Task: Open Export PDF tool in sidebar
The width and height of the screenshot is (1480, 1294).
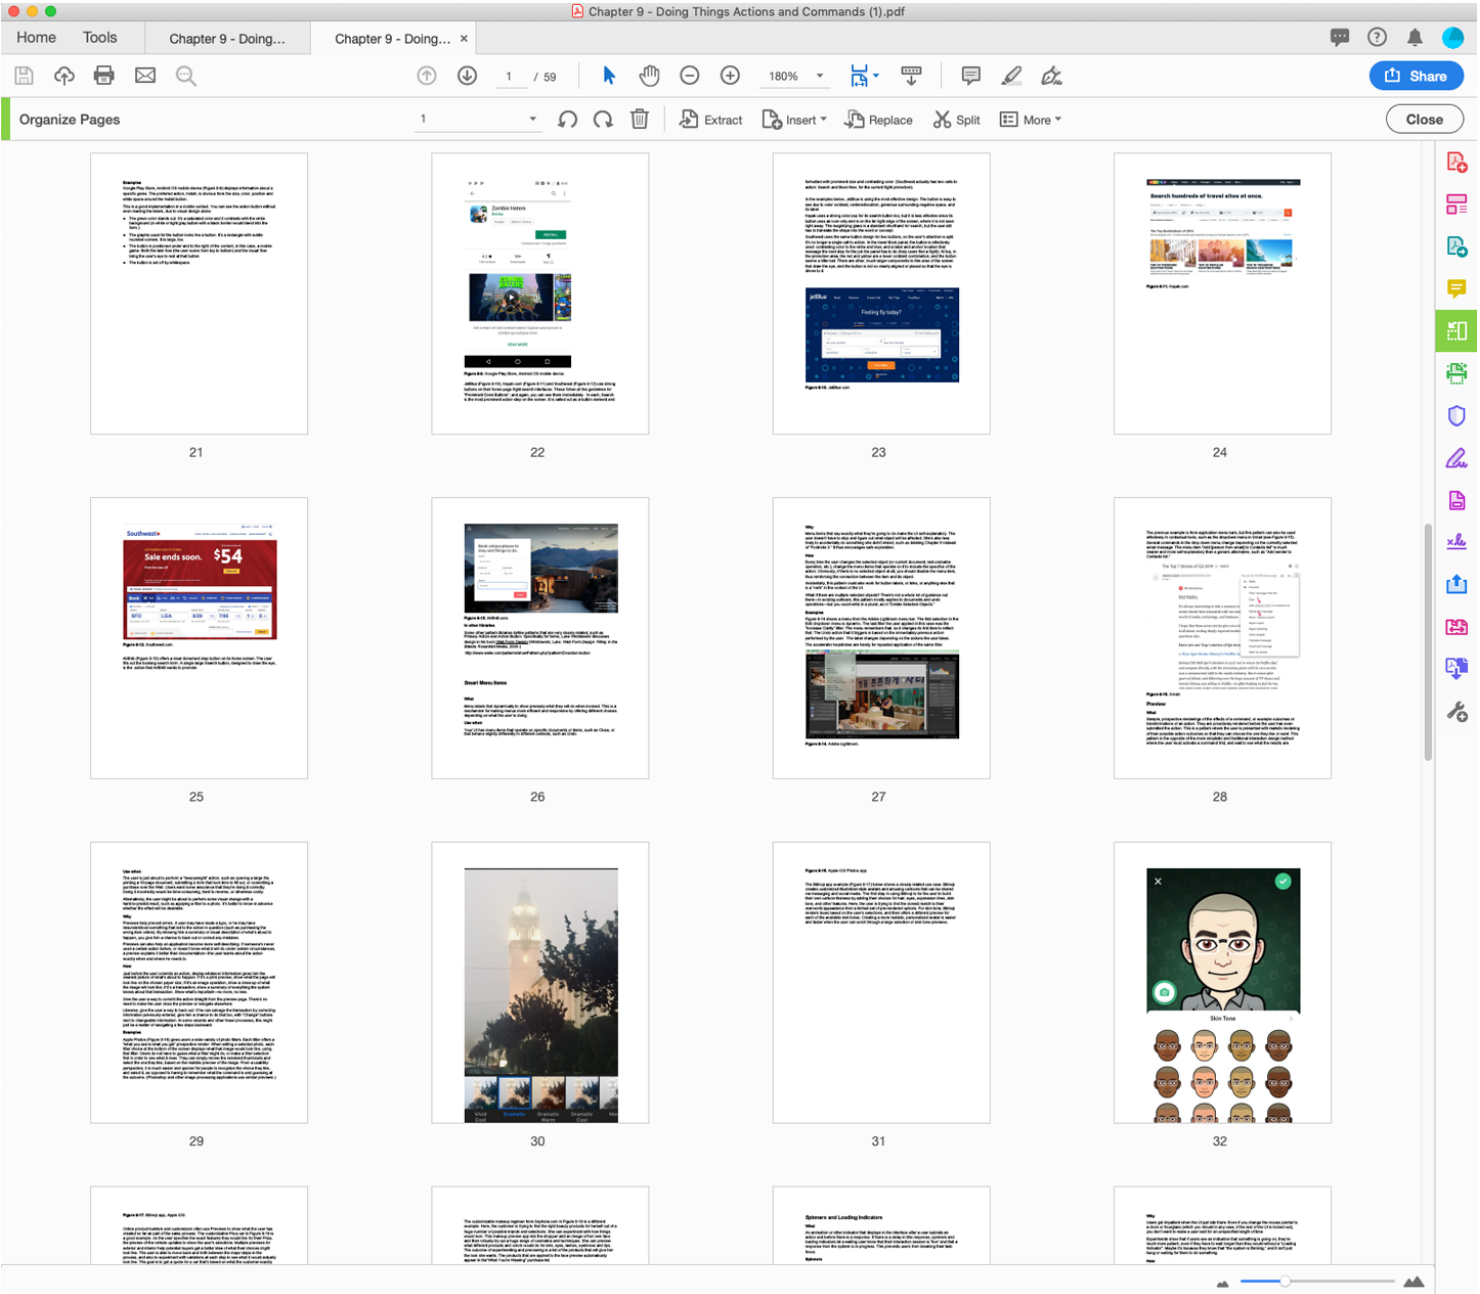Action: point(1456,247)
